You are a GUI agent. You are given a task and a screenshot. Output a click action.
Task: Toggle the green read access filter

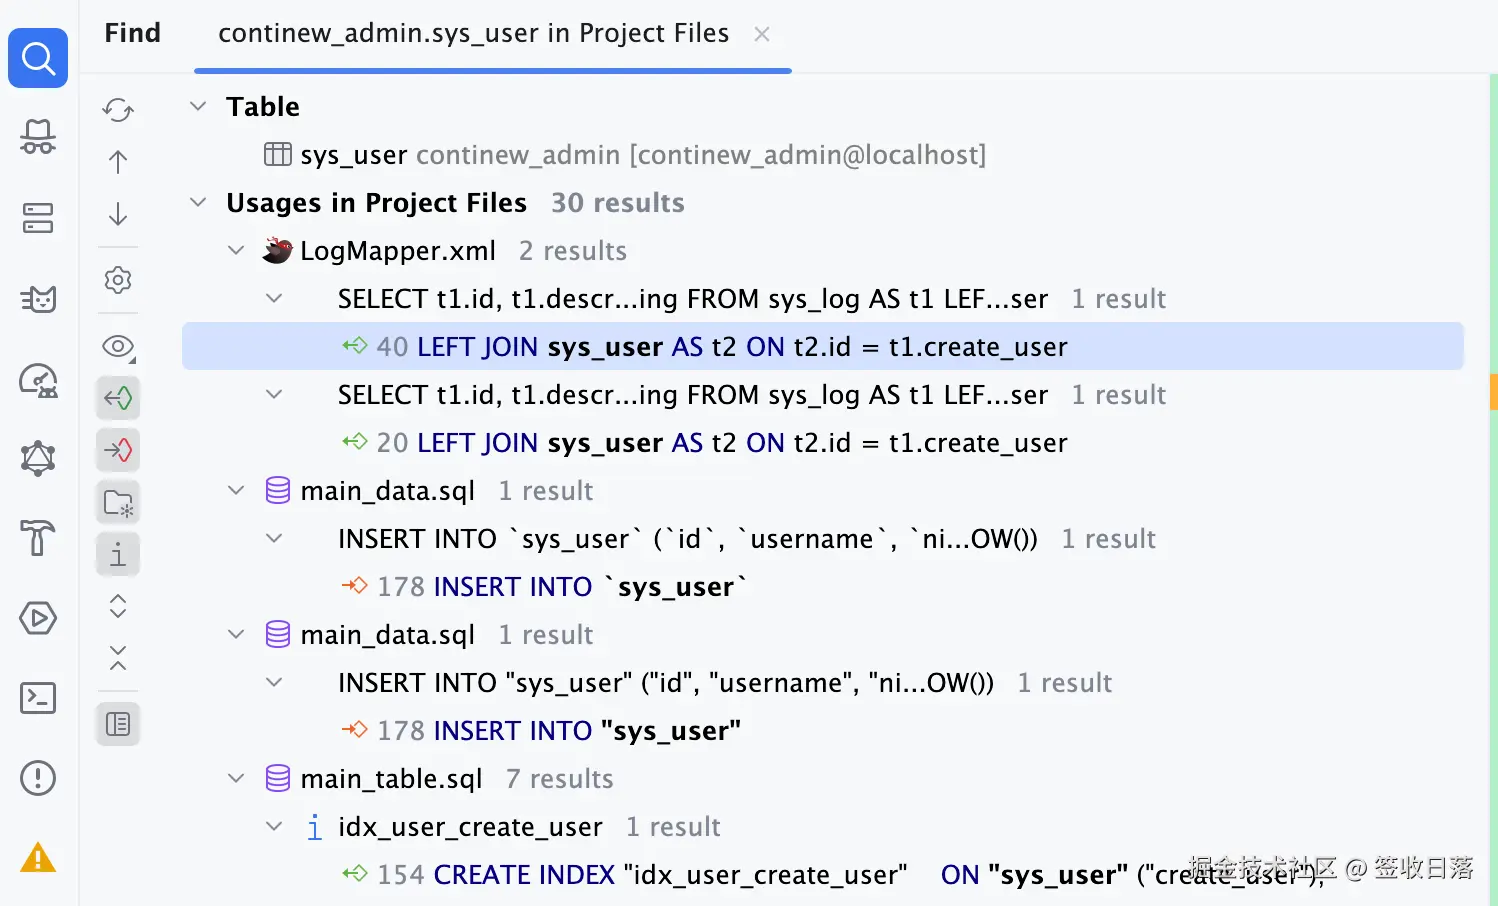pyautogui.click(x=118, y=398)
